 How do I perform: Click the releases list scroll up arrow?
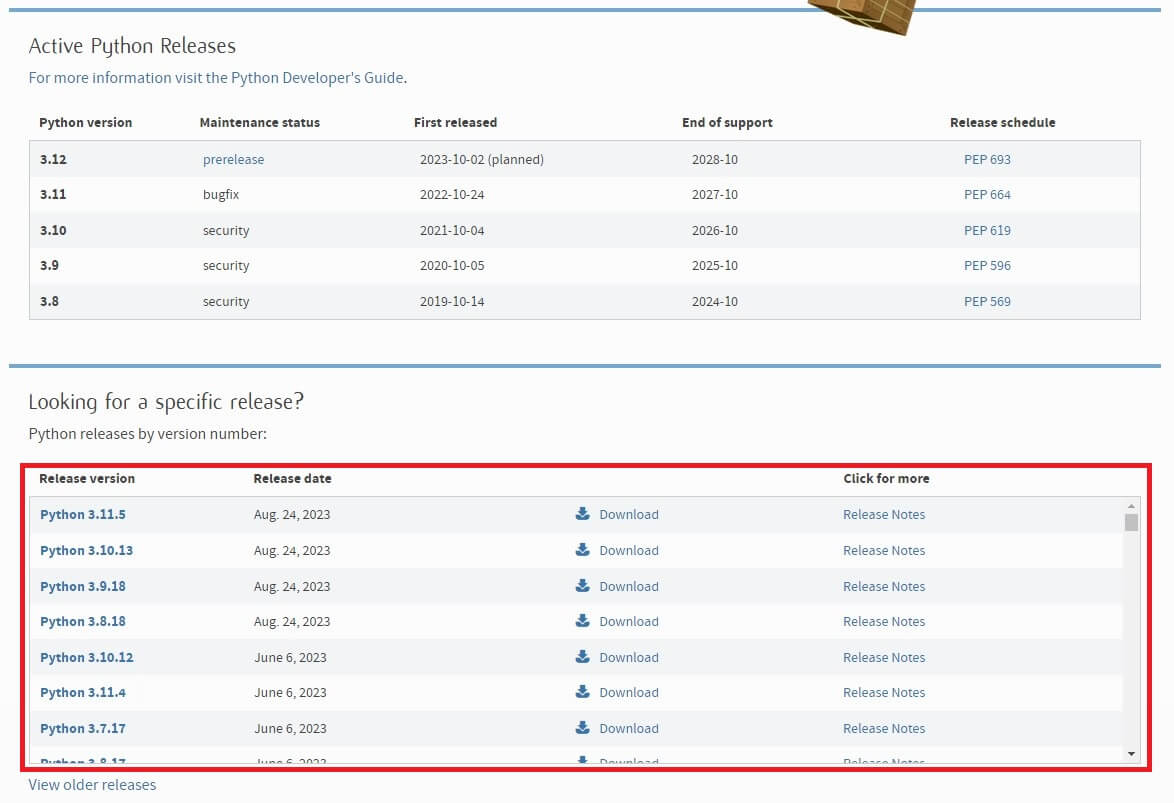coord(1131,506)
